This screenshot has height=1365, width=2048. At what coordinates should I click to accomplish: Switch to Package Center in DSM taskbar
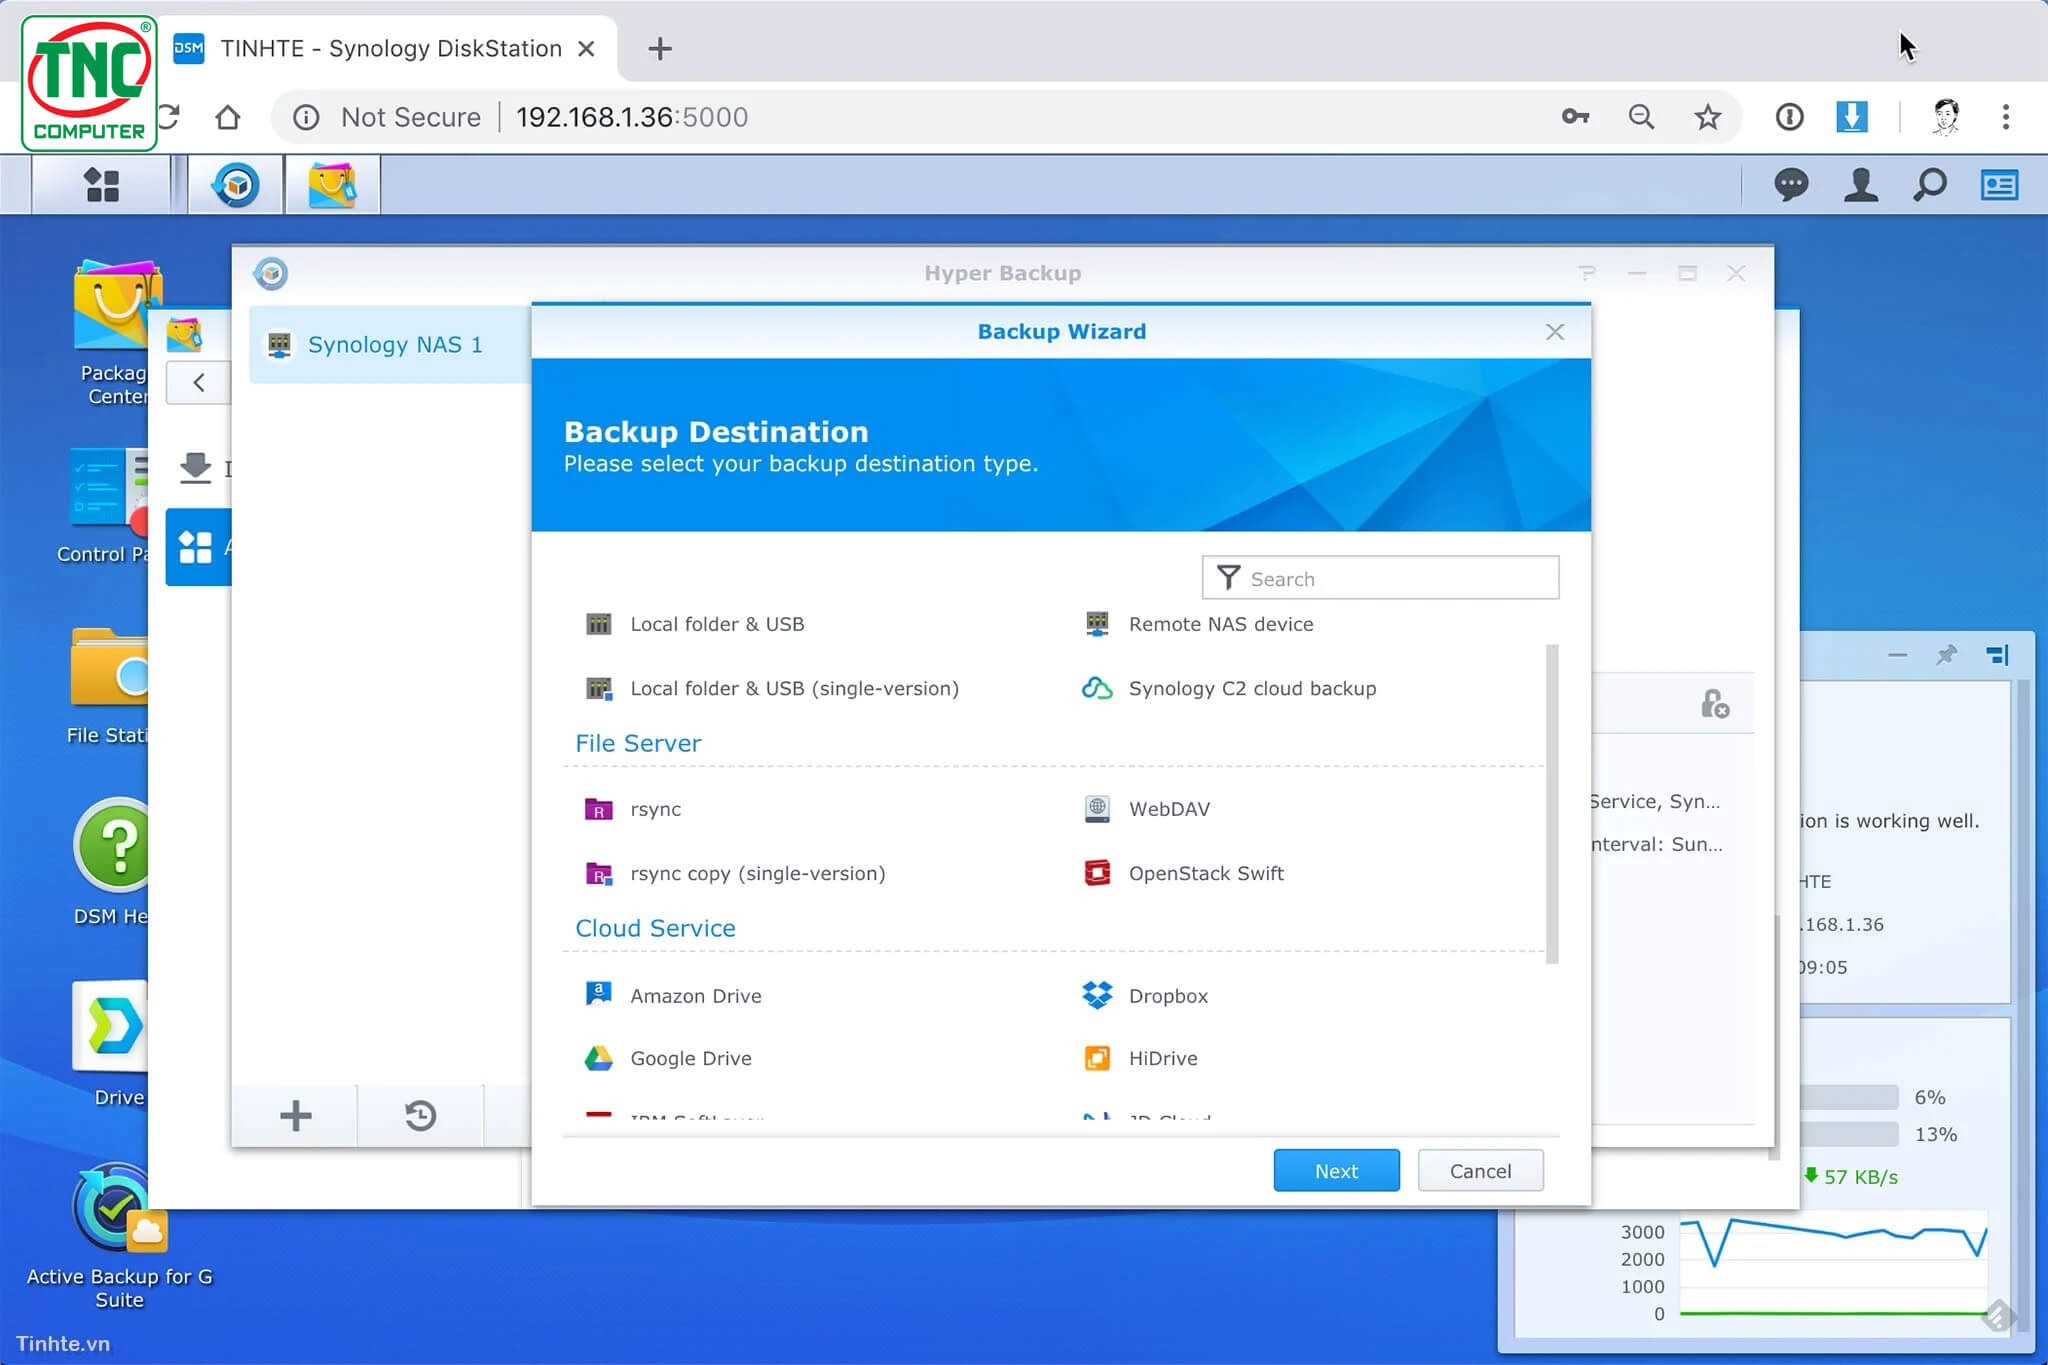click(332, 185)
